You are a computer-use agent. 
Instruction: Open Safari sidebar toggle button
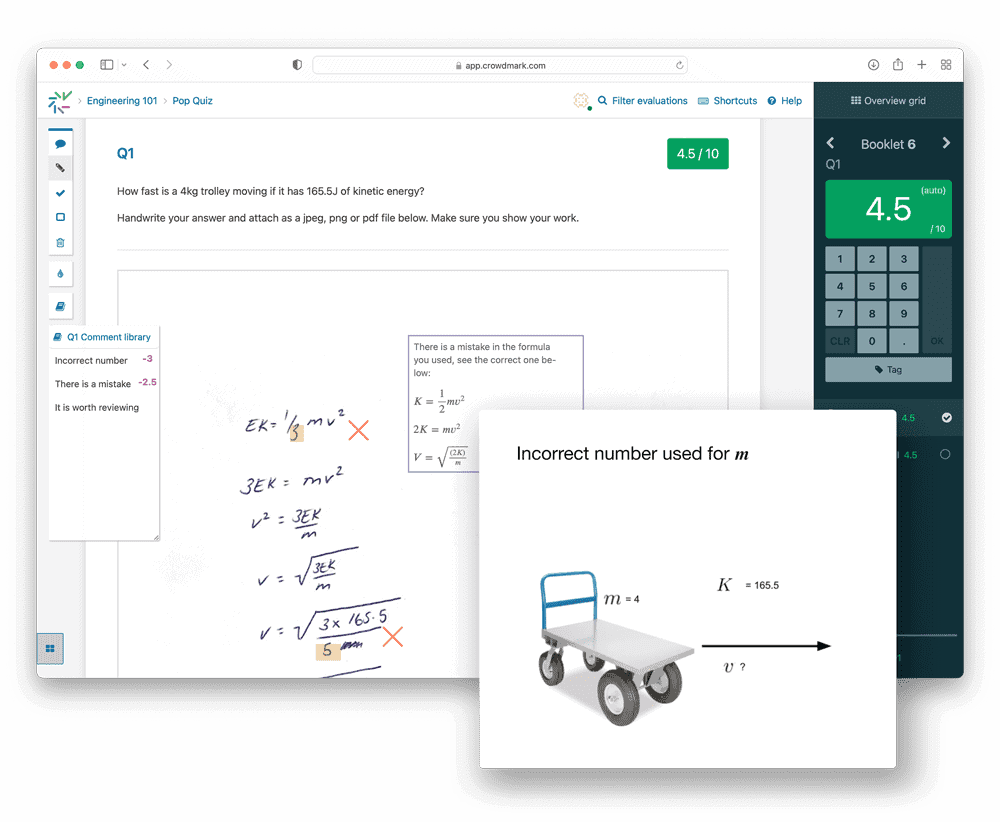click(x=107, y=65)
